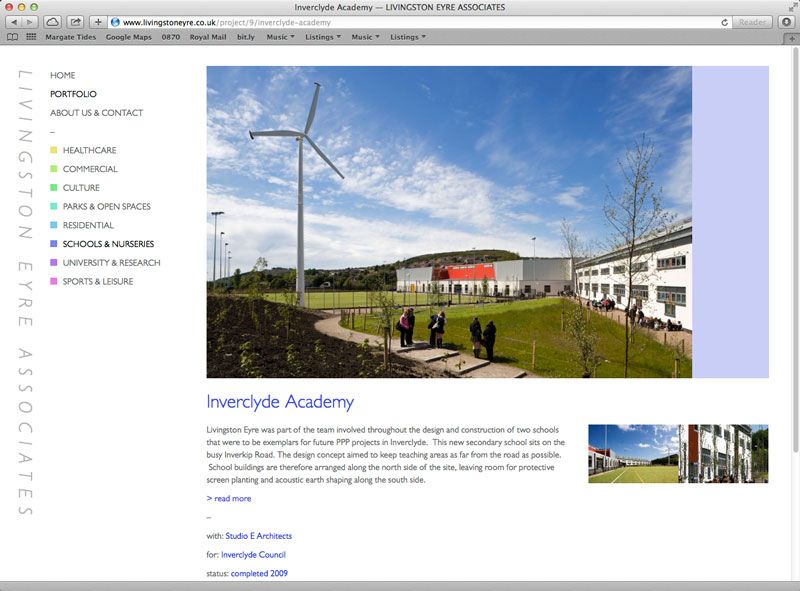Click the Inverclyde Academy thumbnail image
Screen dimensions: 800x591
678,454
